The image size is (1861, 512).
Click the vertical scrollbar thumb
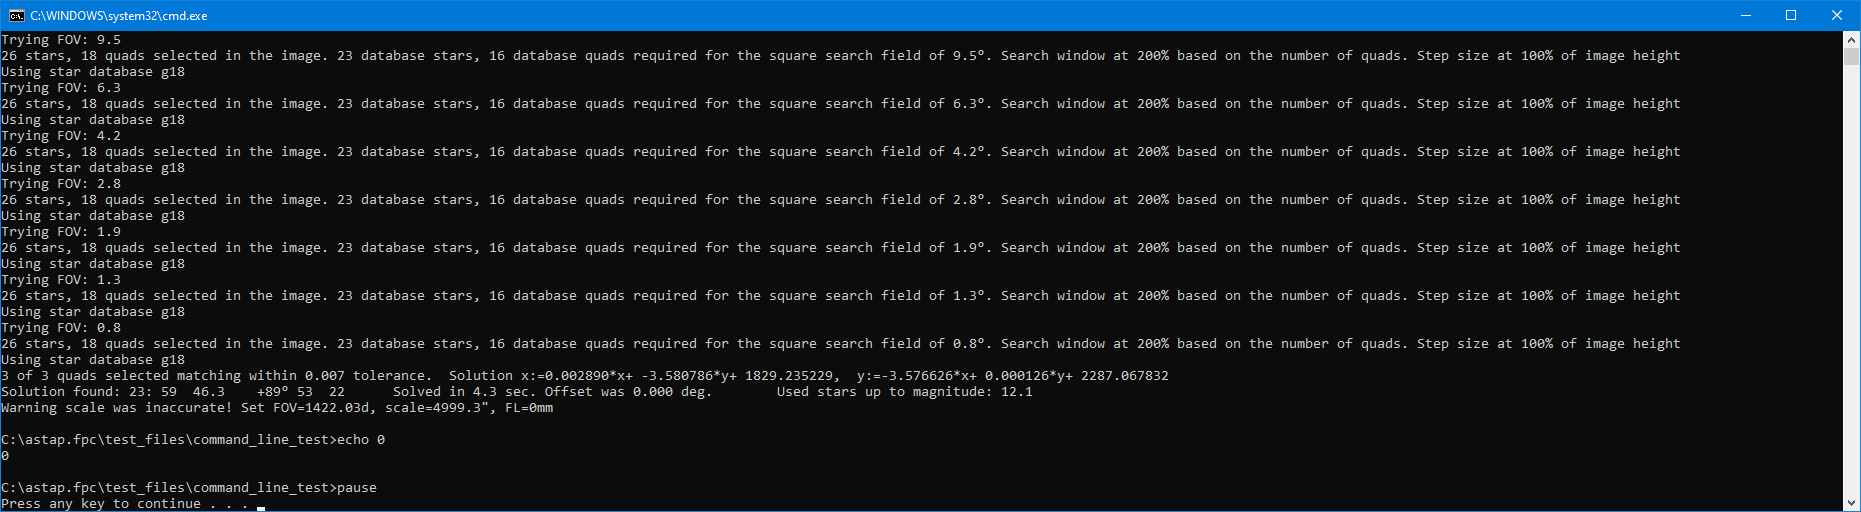1851,56
